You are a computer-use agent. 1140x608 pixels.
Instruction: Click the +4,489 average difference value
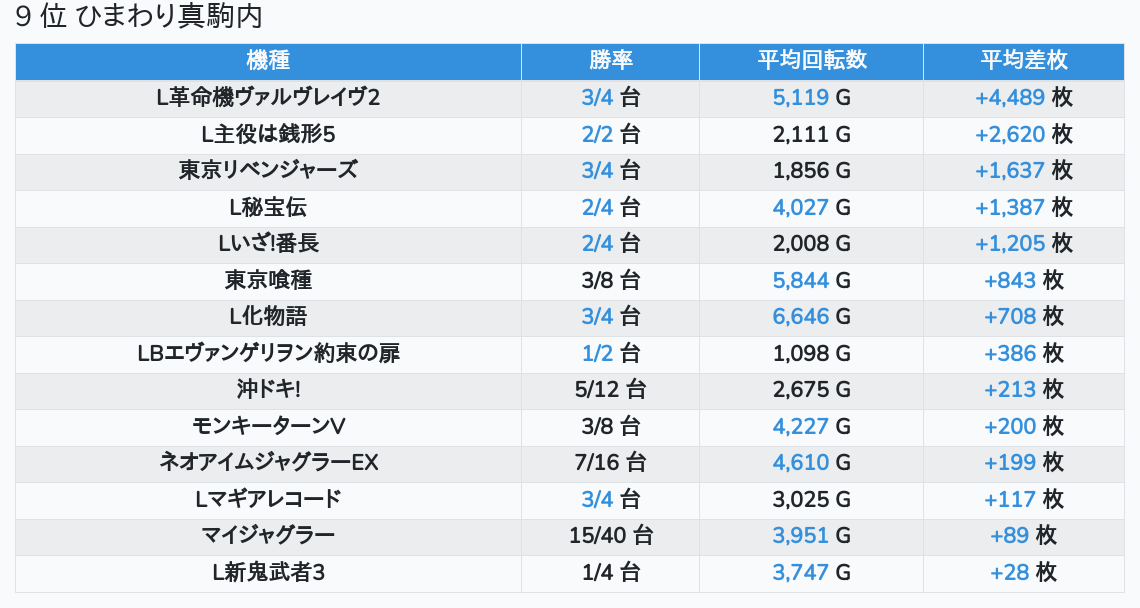click(1010, 97)
